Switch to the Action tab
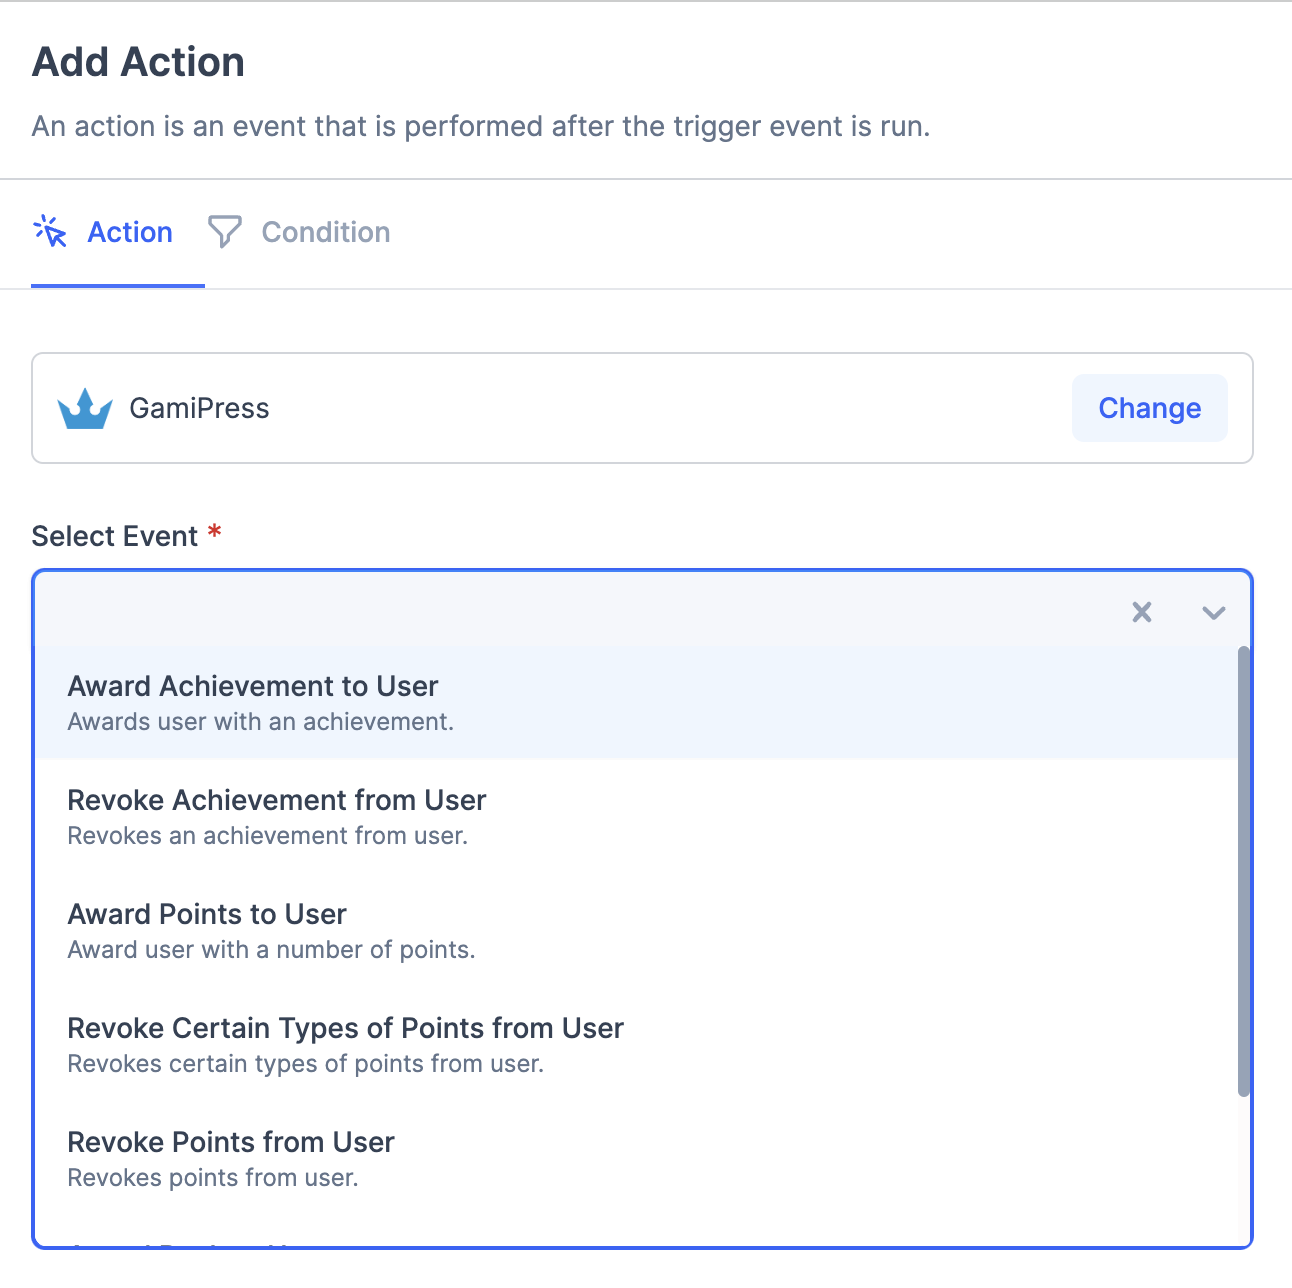 pyautogui.click(x=130, y=232)
